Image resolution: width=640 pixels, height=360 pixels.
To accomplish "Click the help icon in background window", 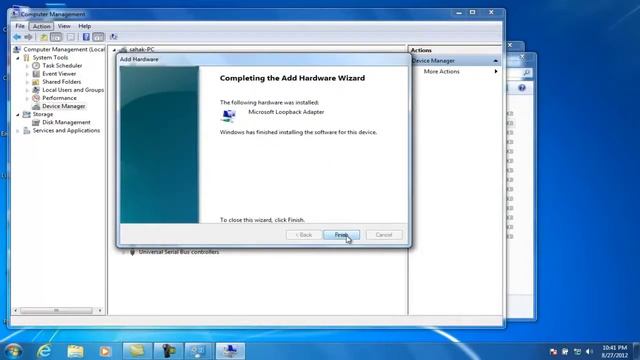I will 522,88.
